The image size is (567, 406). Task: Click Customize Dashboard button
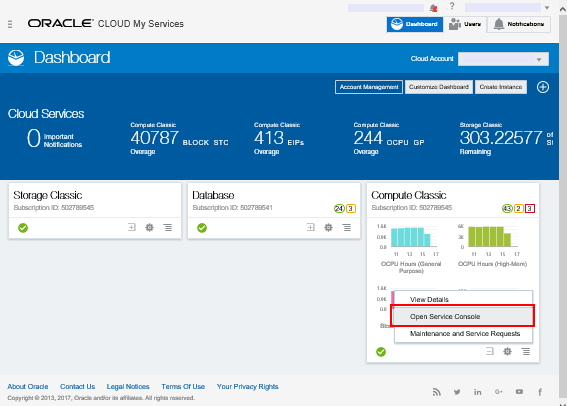439,87
